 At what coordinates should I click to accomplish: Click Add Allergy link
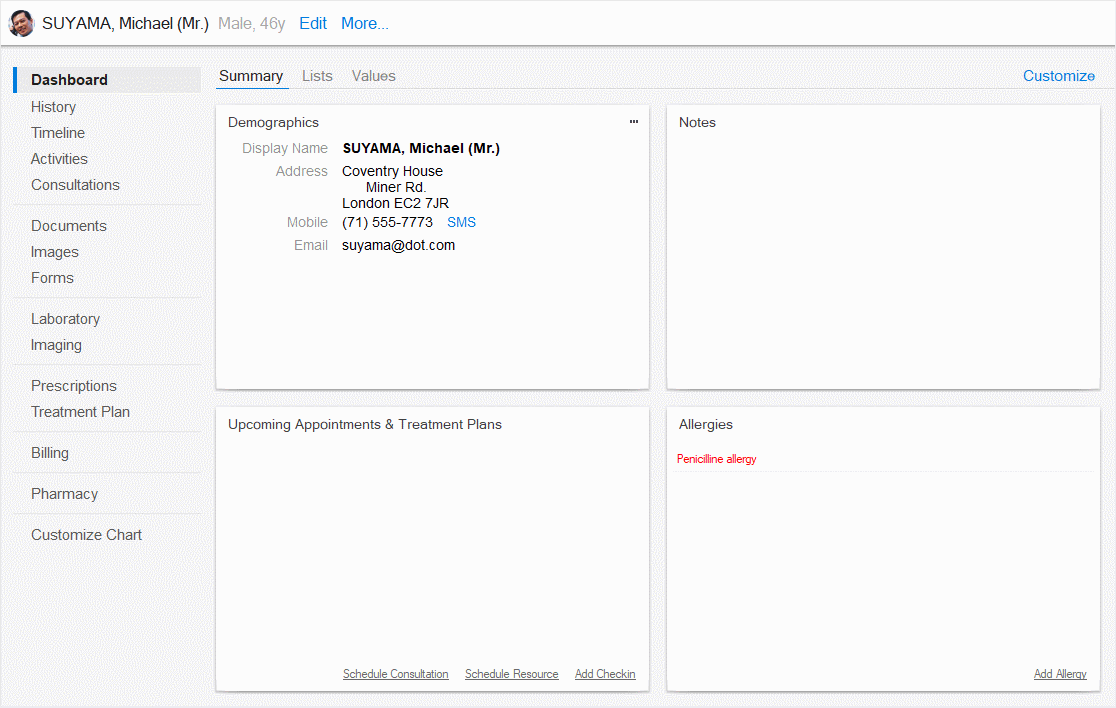coord(1060,674)
